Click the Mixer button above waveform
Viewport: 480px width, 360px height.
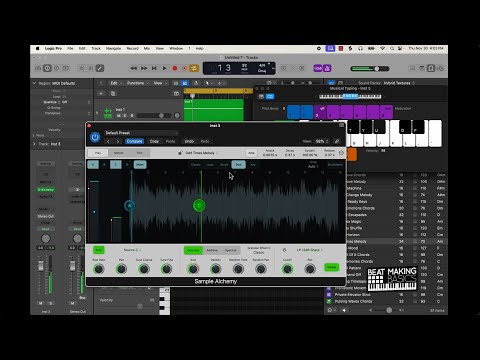(140, 165)
